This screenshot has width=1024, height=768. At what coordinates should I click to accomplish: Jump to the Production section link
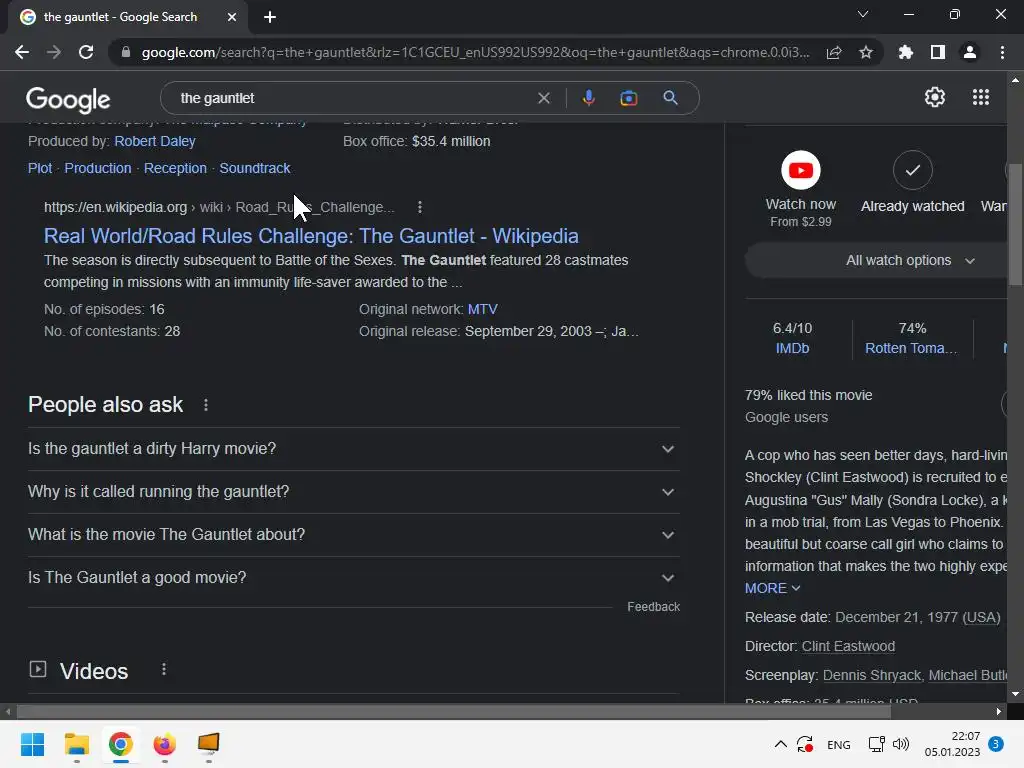click(x=98, y=168)
